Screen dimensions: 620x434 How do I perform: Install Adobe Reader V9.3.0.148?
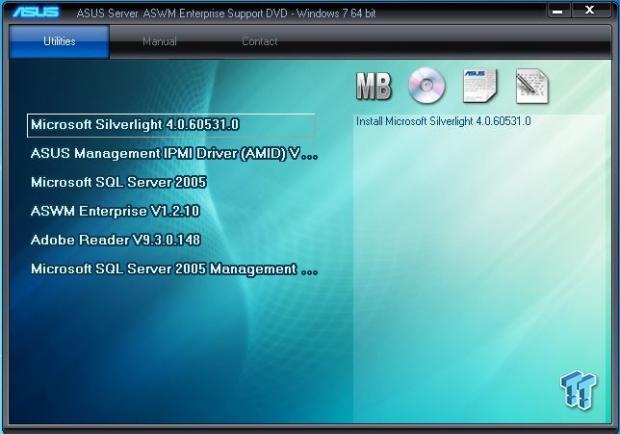(115, 240)
